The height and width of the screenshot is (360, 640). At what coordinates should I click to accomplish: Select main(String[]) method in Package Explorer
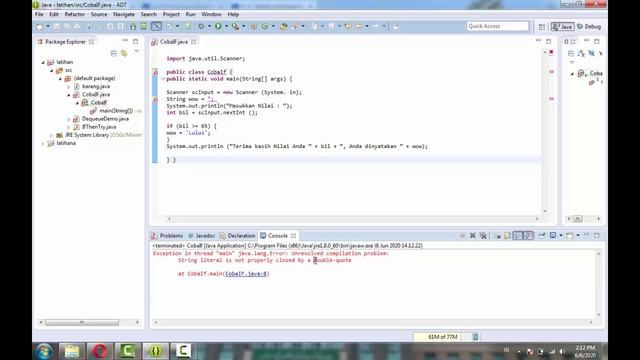[116, 111]
